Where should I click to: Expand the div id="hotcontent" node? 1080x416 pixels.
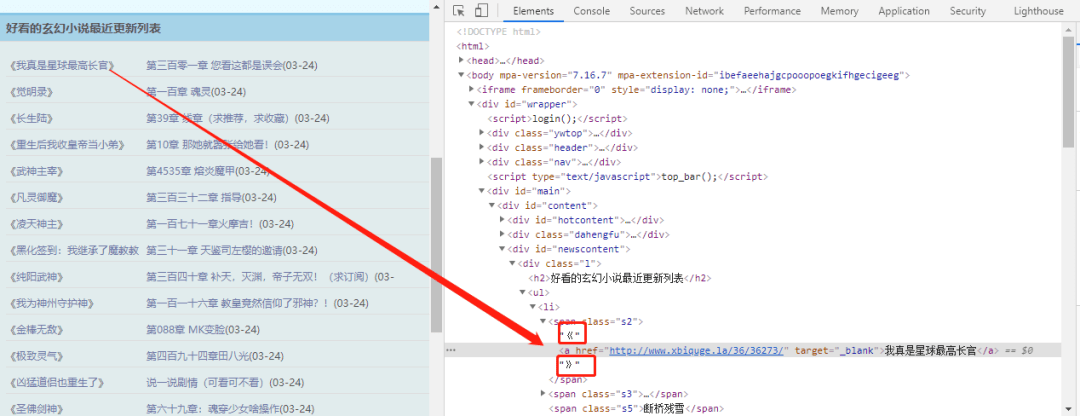[x=502, y=220]
